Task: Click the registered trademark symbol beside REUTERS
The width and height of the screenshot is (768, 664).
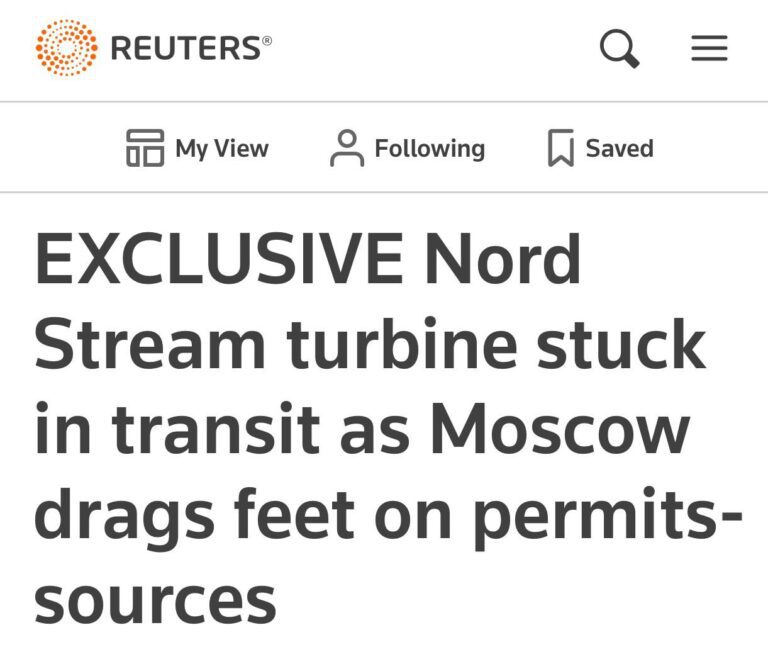Action: point(267,40)
